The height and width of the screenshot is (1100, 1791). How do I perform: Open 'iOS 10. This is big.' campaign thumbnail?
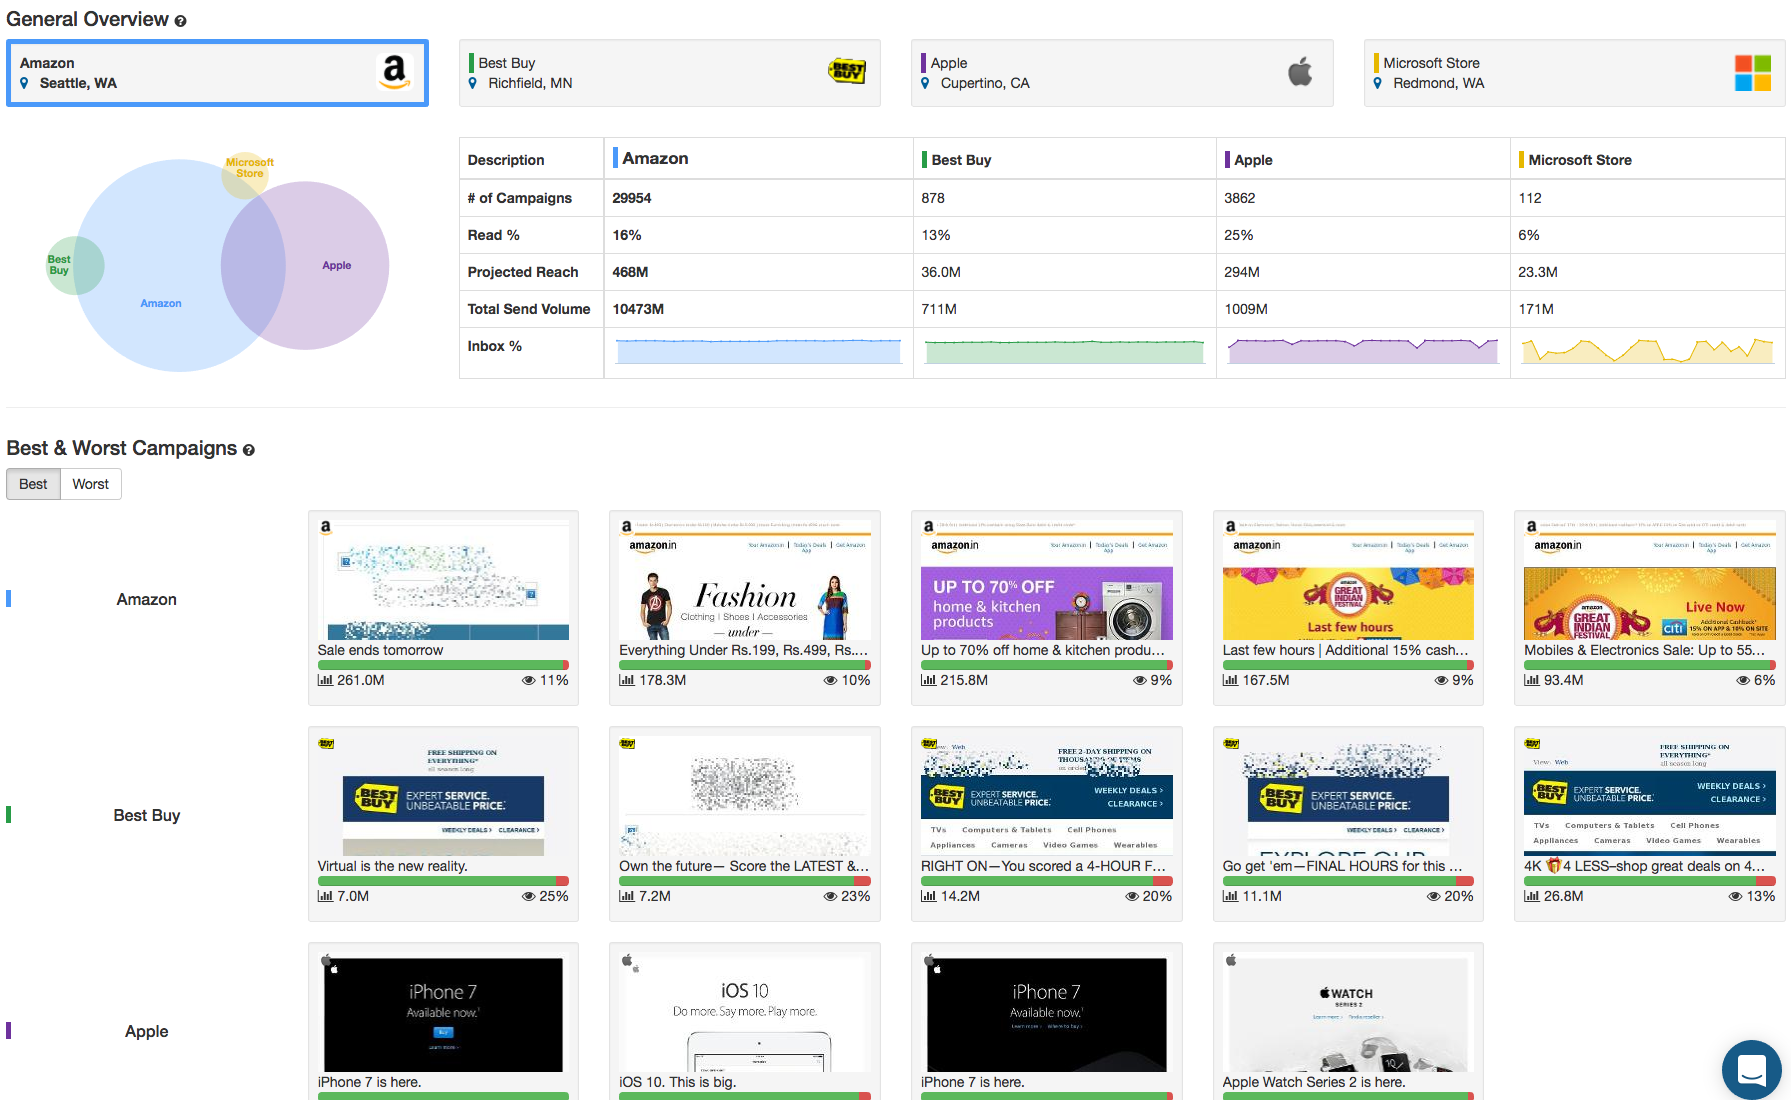[x=745, y=1012]
